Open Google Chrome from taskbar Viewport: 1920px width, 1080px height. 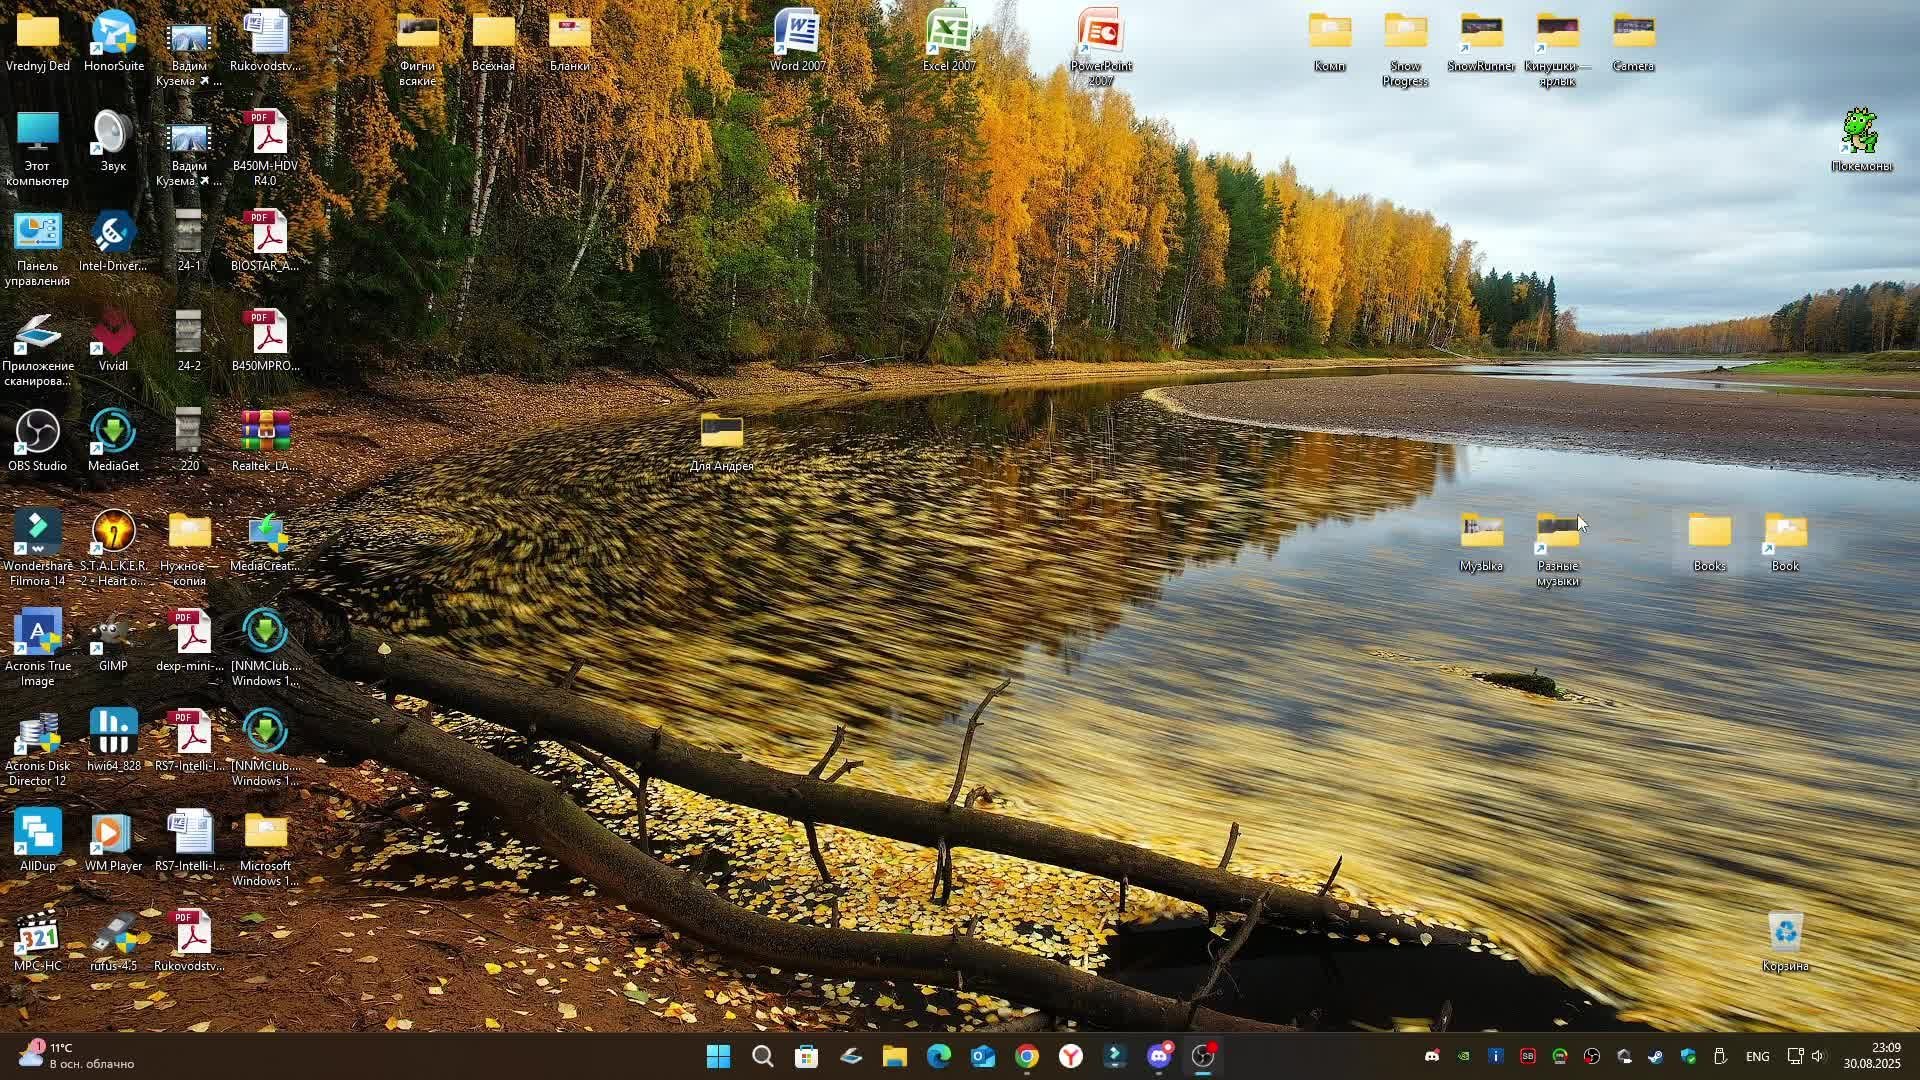coord(1027,1056)
